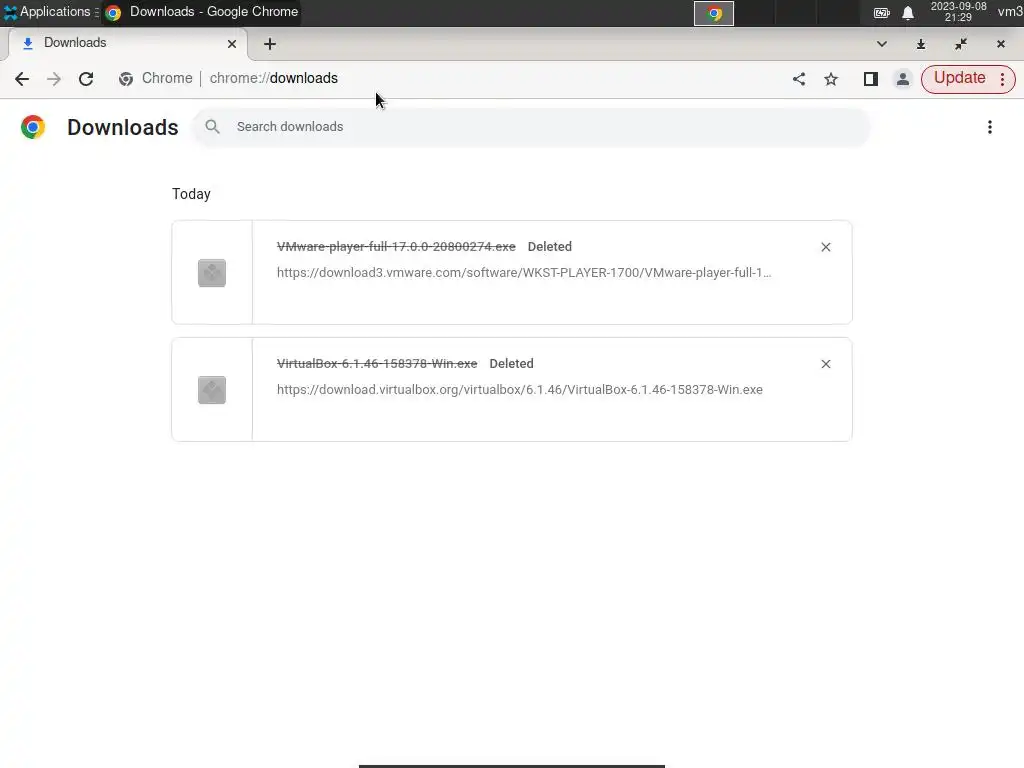This screenshot has width=1024, height=768.
Task: Click strikethrough VirtualBox-6.1.46-158378-Win.exe filename
Action: 377,363
